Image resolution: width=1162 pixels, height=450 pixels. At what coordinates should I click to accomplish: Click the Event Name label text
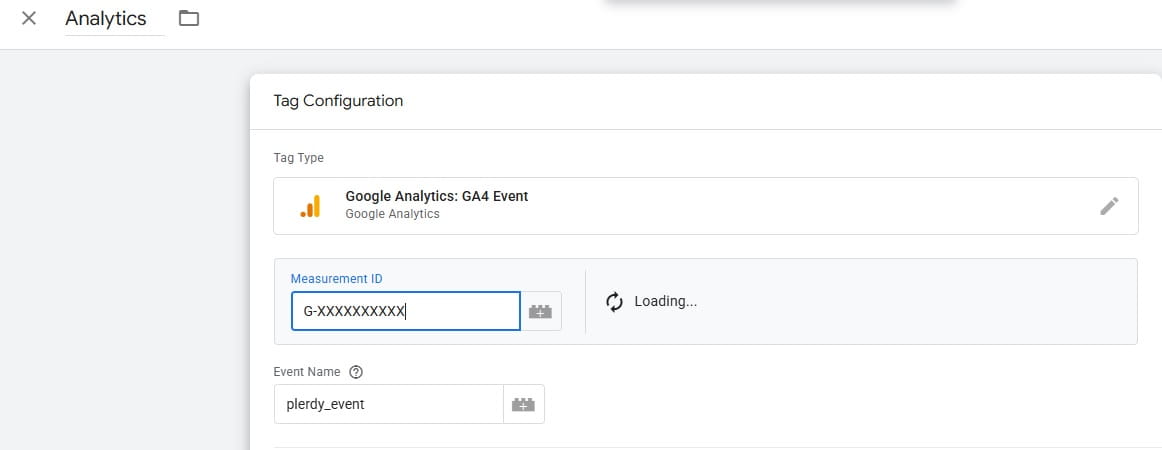click(x=307, y=372)
